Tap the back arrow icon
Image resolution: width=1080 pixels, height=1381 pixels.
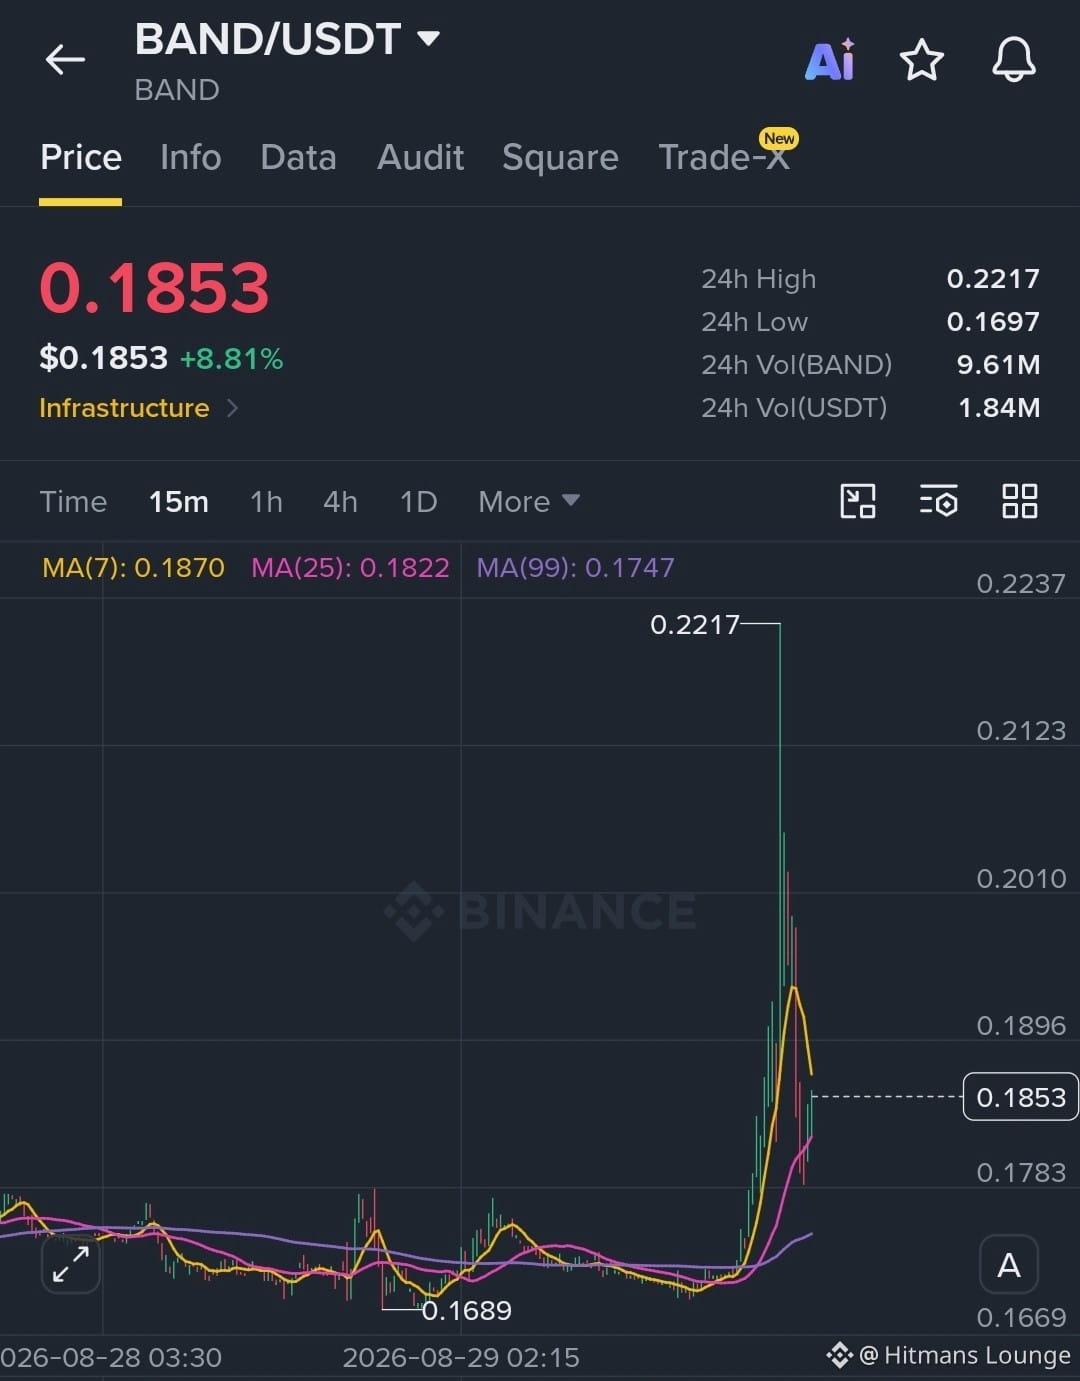click(65, 60)
